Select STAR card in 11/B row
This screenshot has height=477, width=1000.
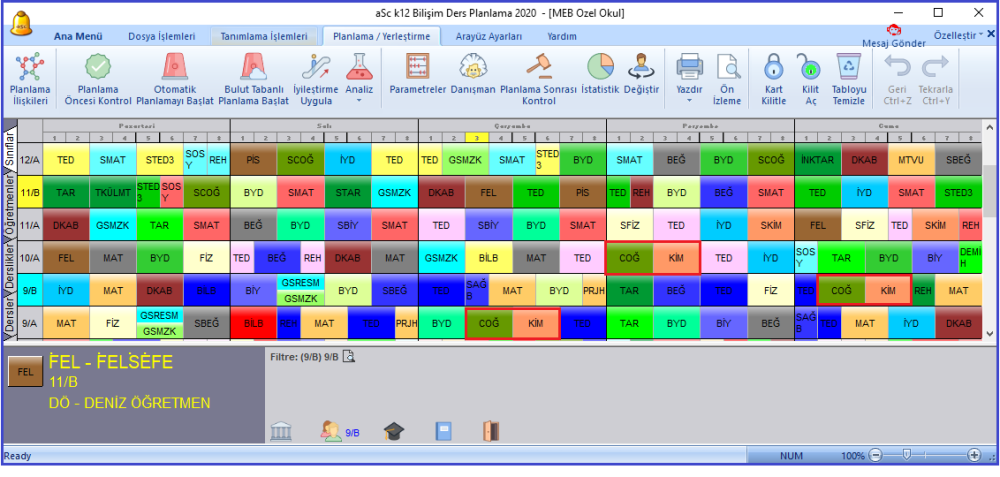point(348,192)
